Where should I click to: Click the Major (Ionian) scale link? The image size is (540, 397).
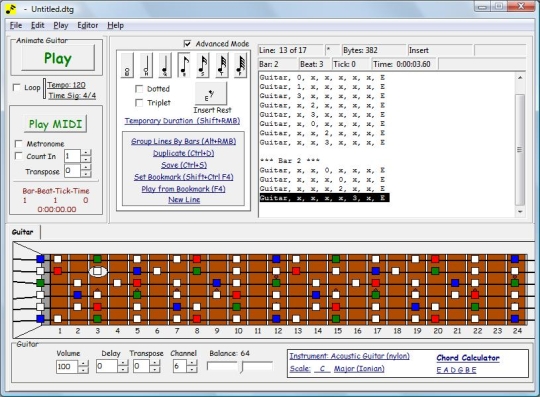pyautogui.click(x=359, y=369)
